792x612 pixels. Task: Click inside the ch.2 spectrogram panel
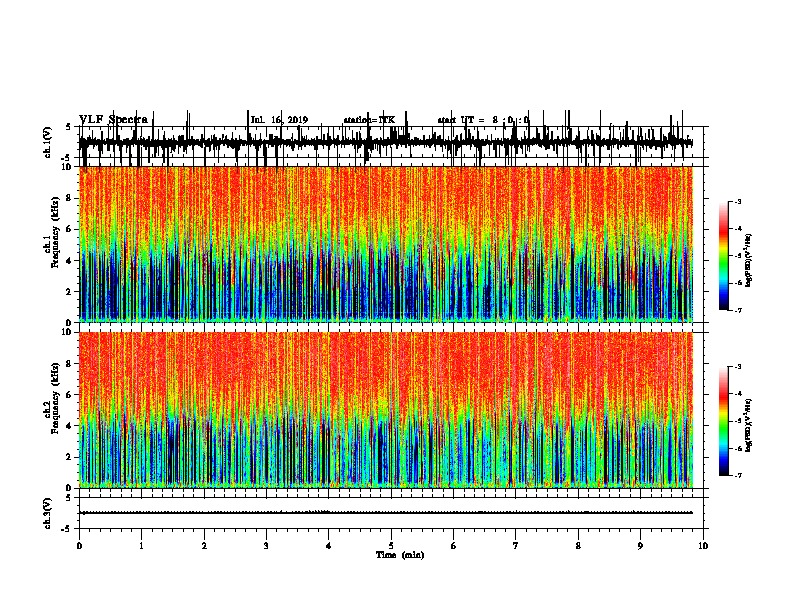click(386, 410)
